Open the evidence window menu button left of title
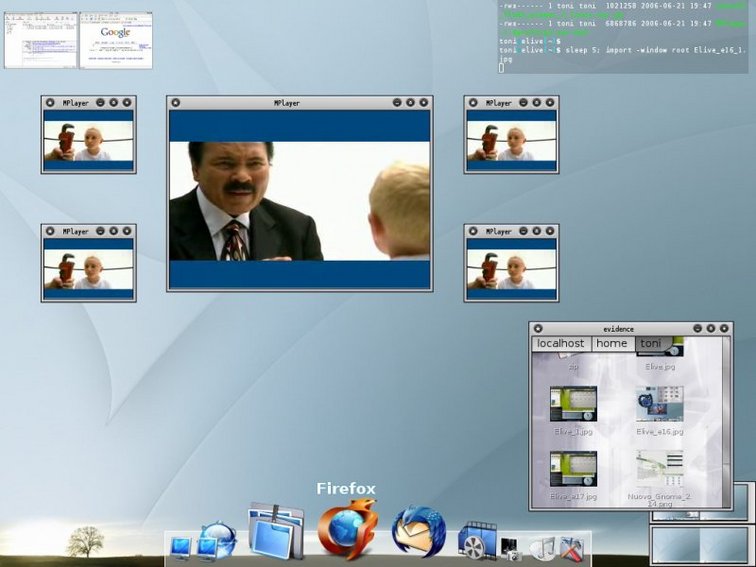Viewport: 756px width, 567px height. (x=539, y=328)
